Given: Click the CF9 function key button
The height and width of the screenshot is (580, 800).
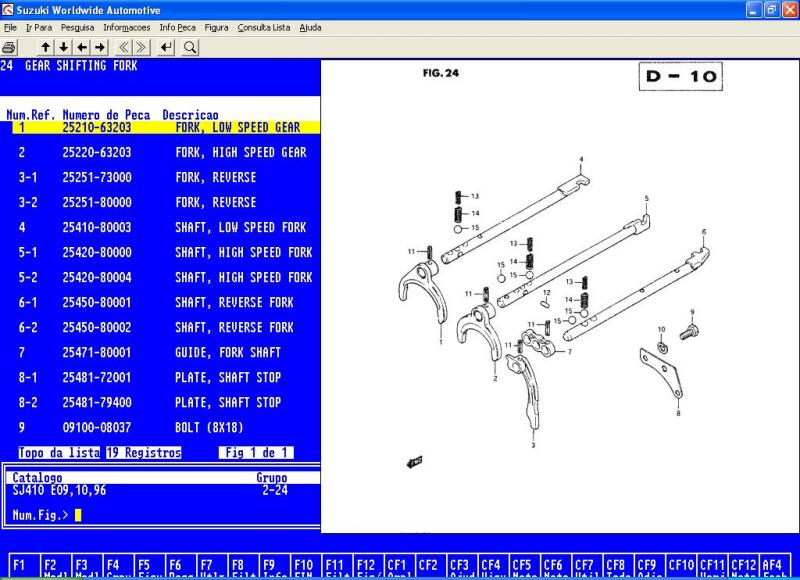Looking at the screenshot, I should [651, 565].
